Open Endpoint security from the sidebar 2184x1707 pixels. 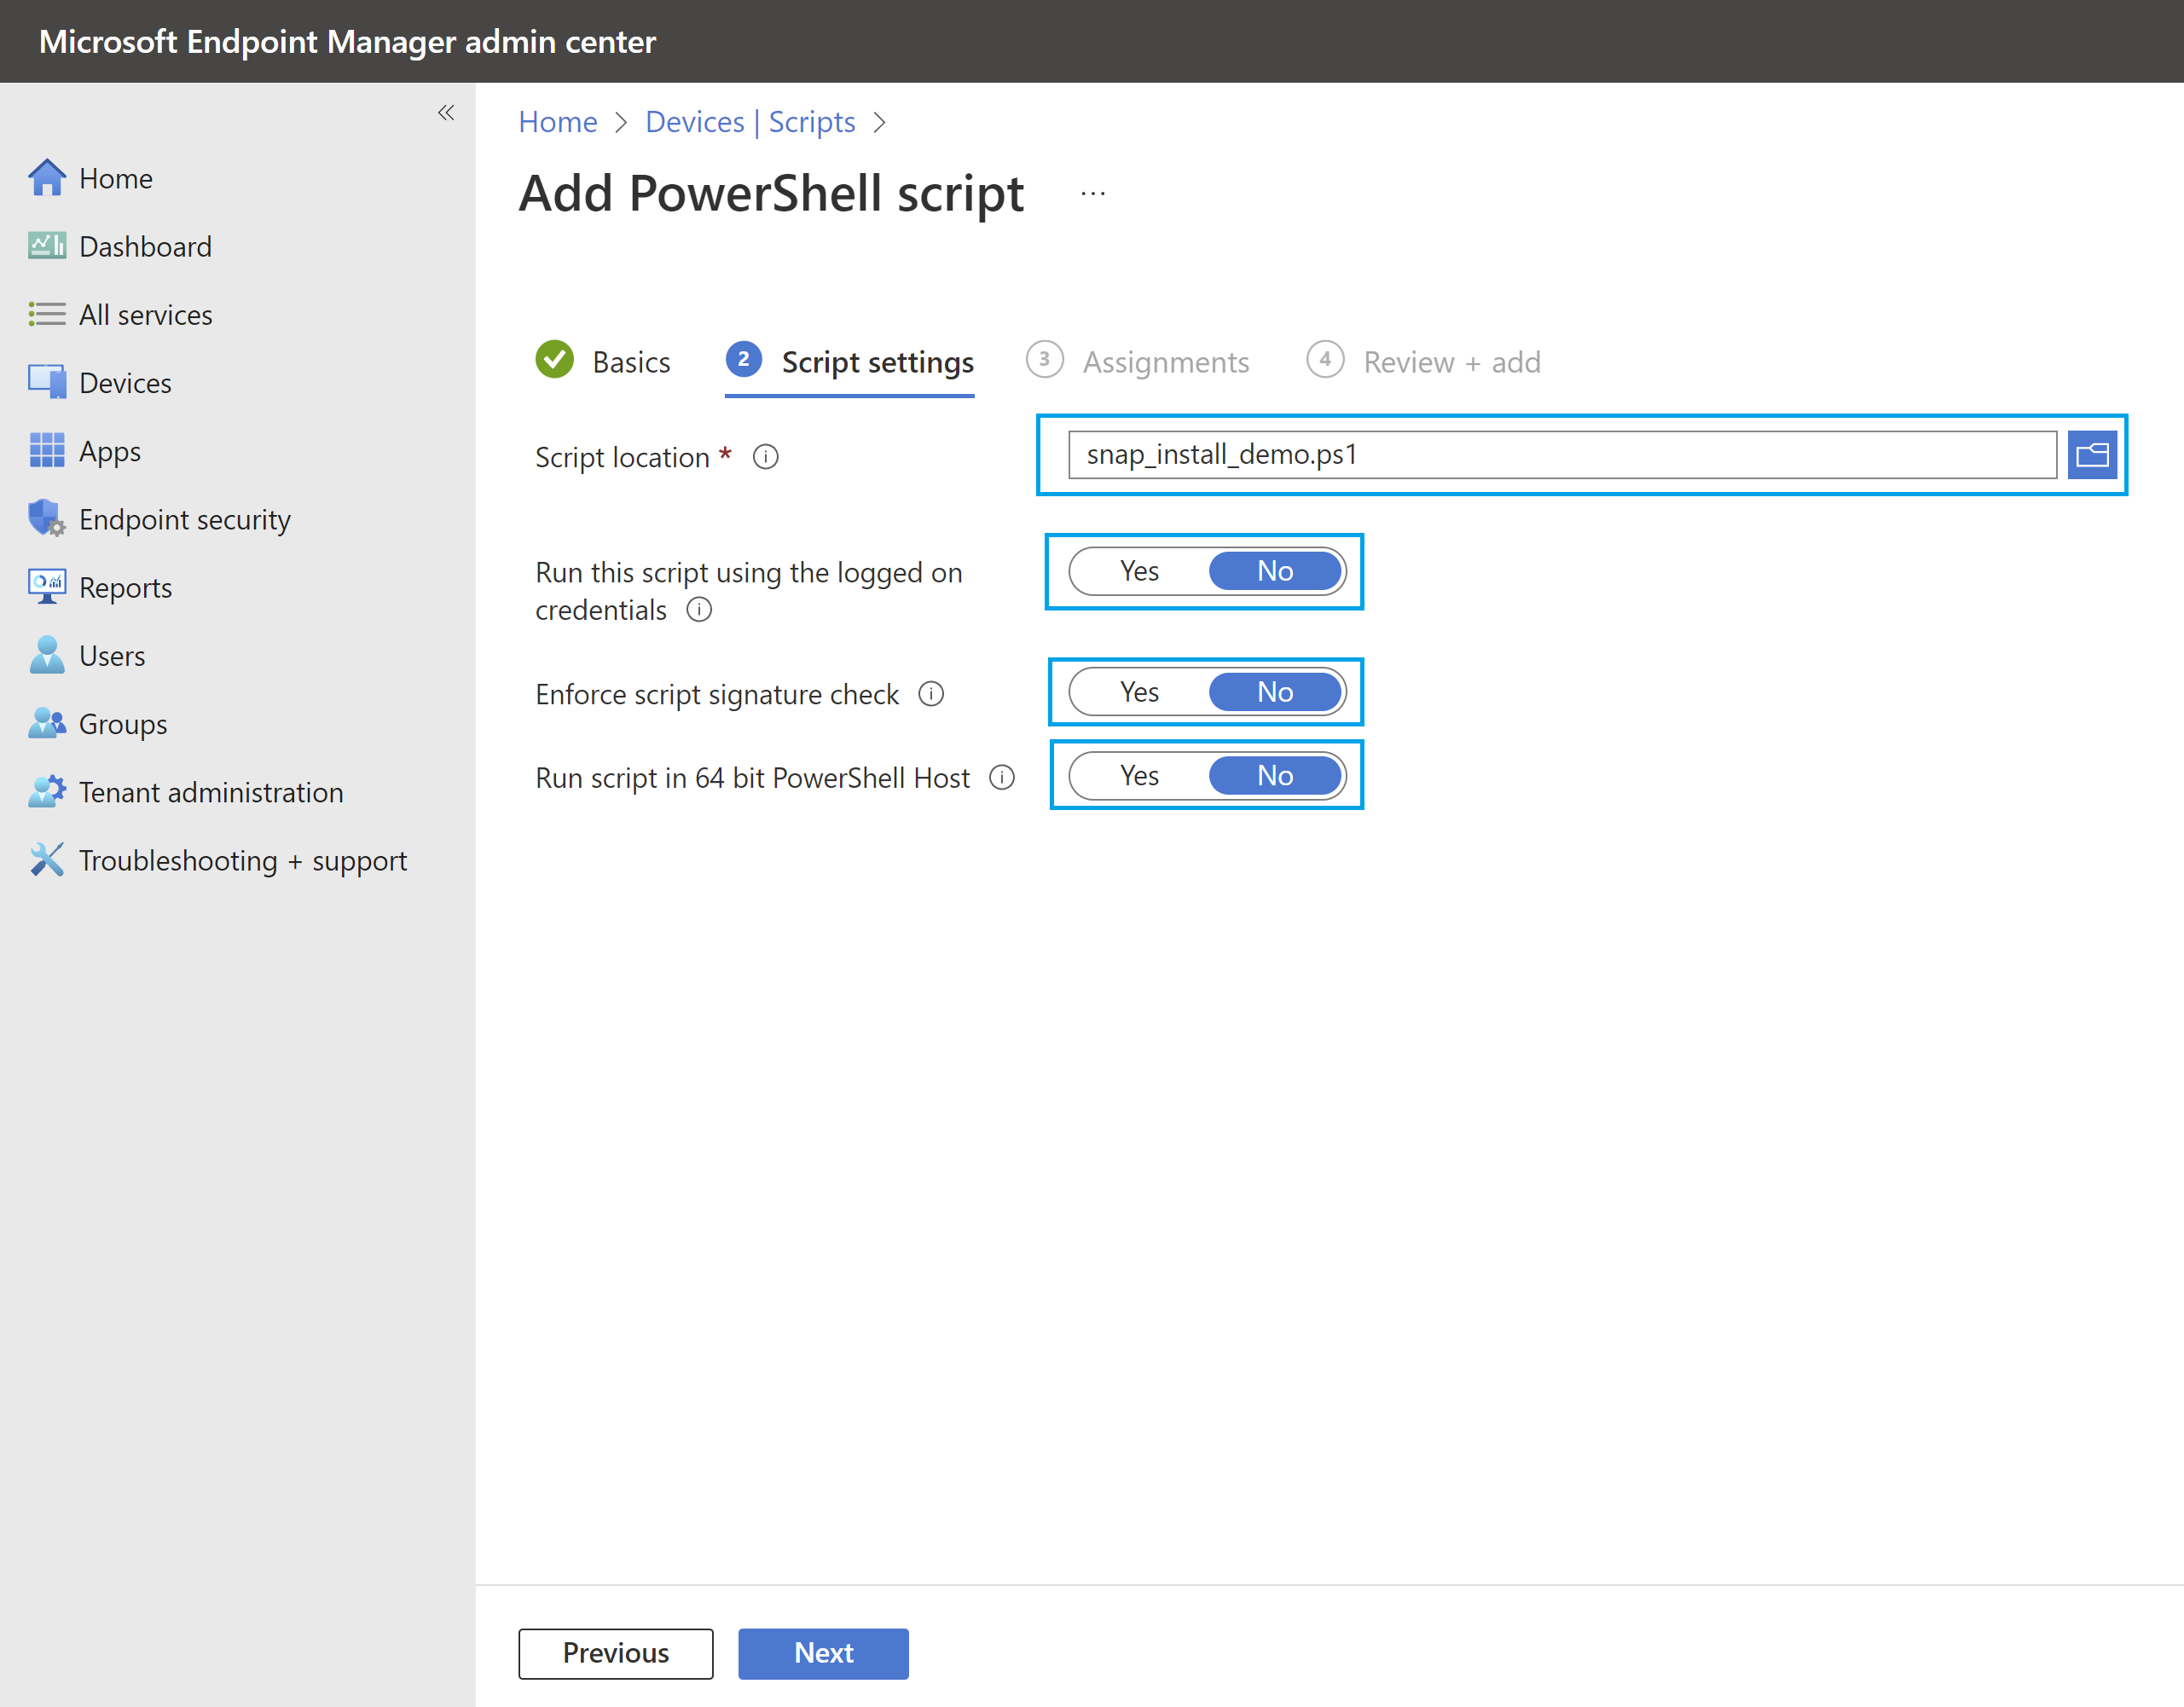(x=183, y=519)
